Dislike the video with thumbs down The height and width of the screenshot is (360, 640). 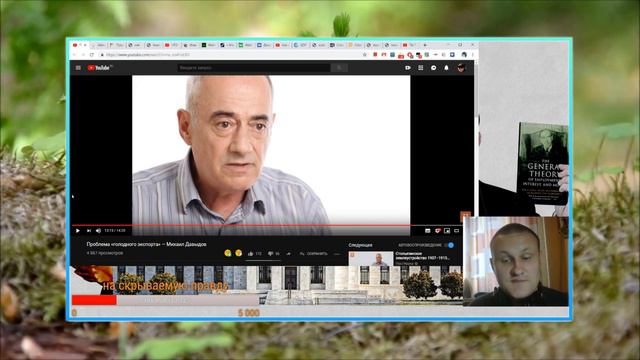point(270,253)
